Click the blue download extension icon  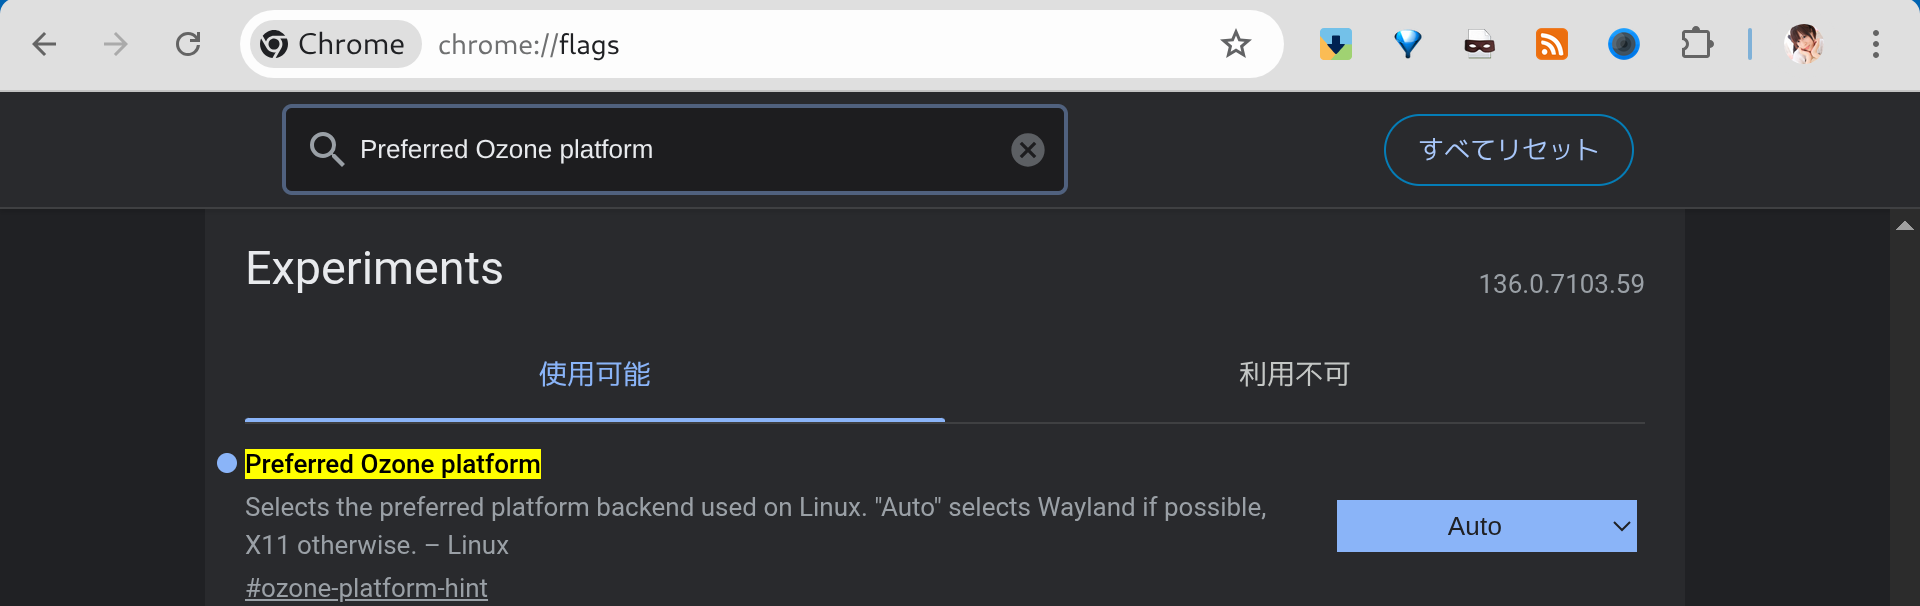click(x=1335, y=44)
